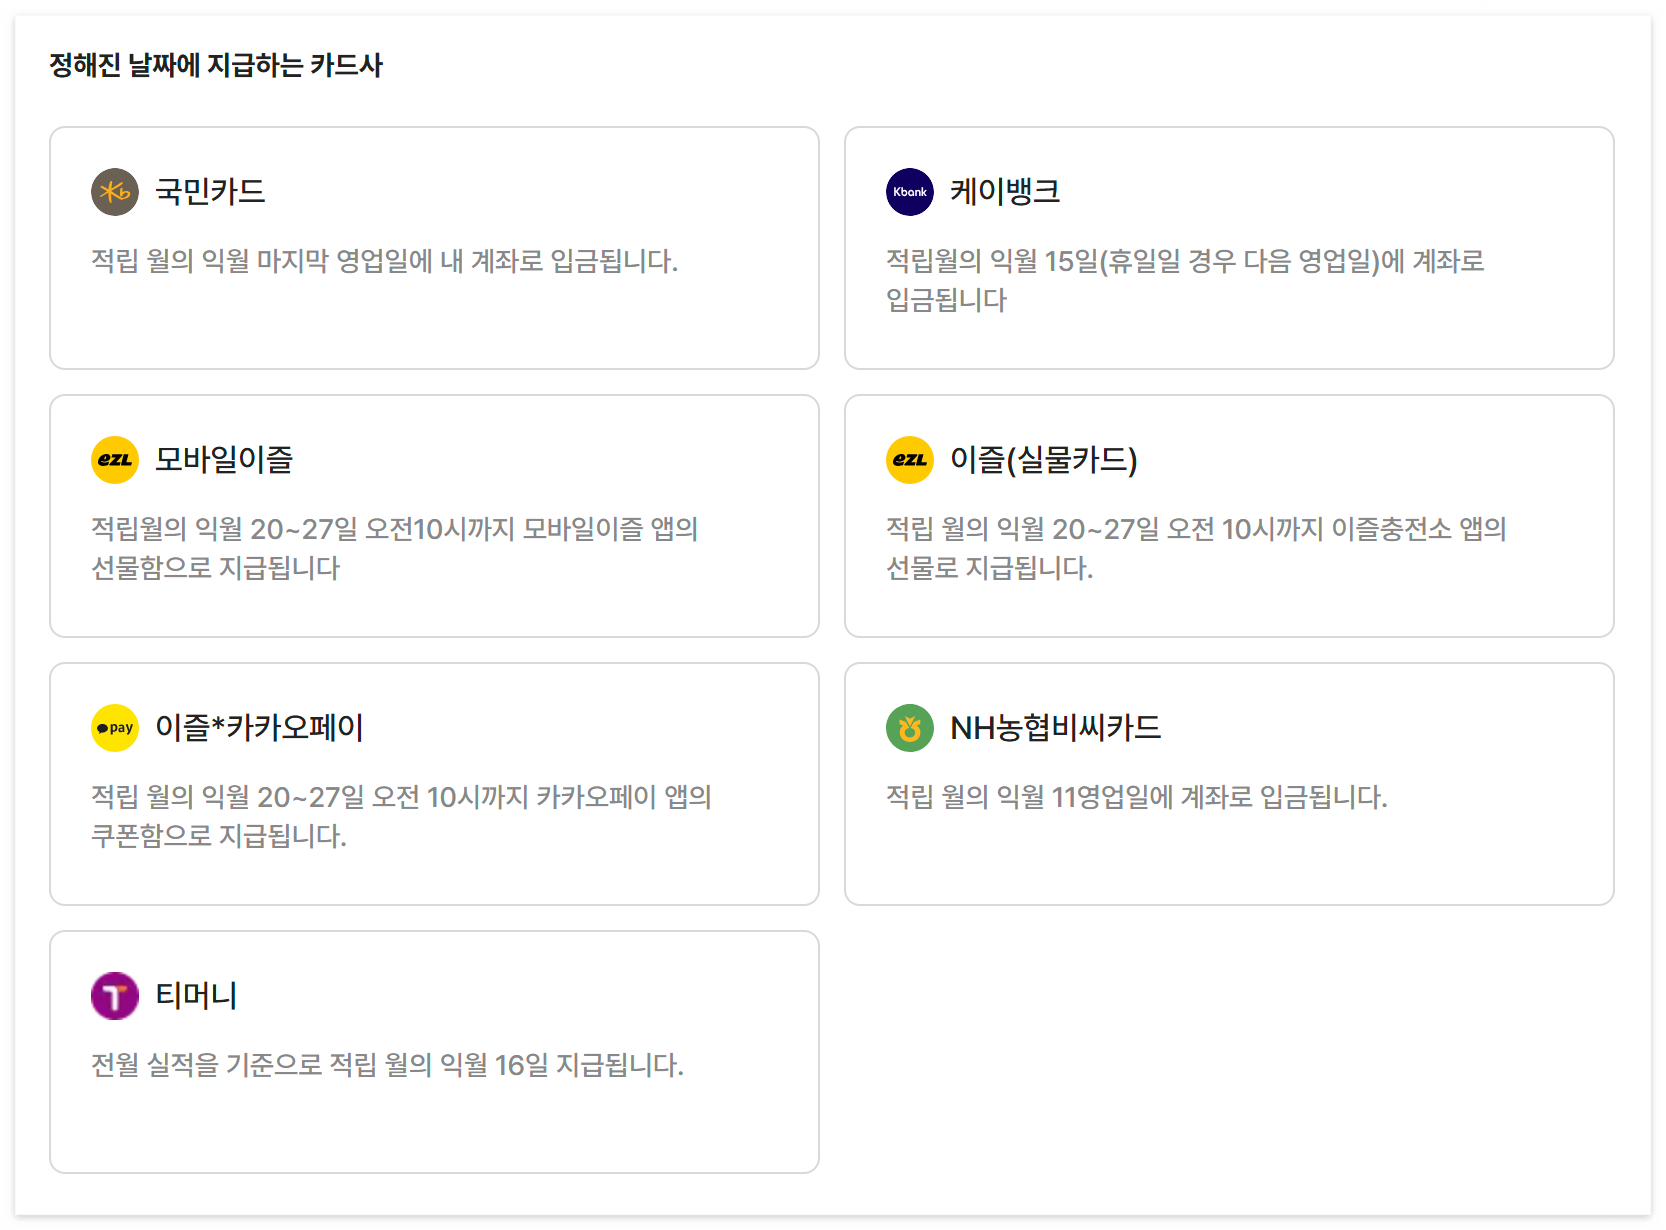Click the NH농협비씨카드 info card
Image resolution: width=1666 pixels, height=1230 pixels.
(x=1229, y=783)
